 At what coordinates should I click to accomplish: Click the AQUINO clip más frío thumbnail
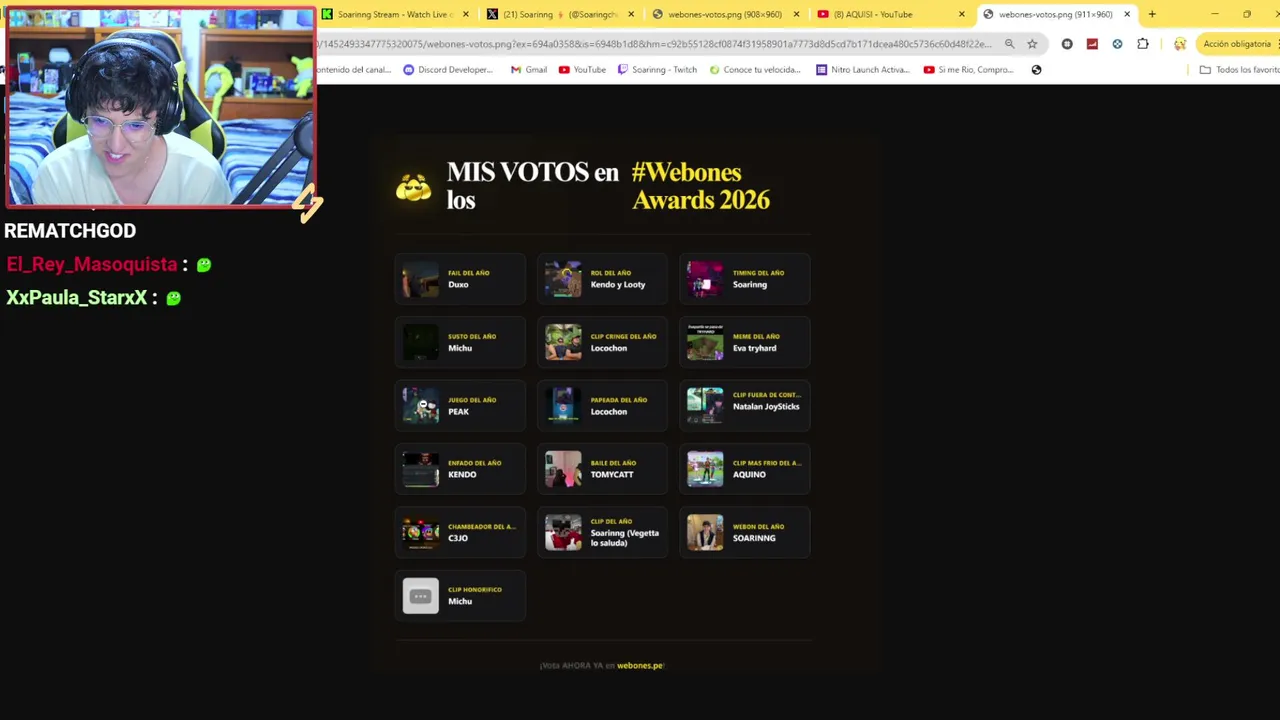tap(705, 469)
